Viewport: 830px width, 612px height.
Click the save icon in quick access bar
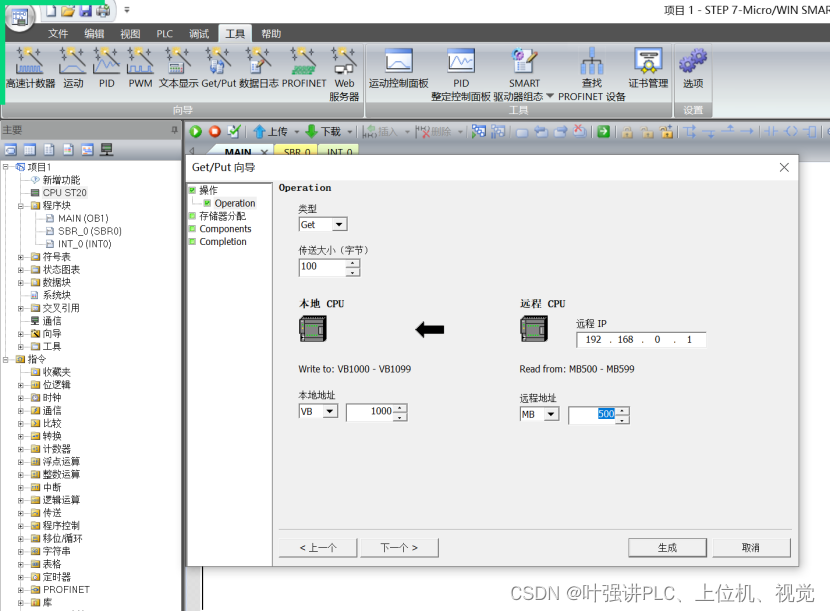pos(85,10)
